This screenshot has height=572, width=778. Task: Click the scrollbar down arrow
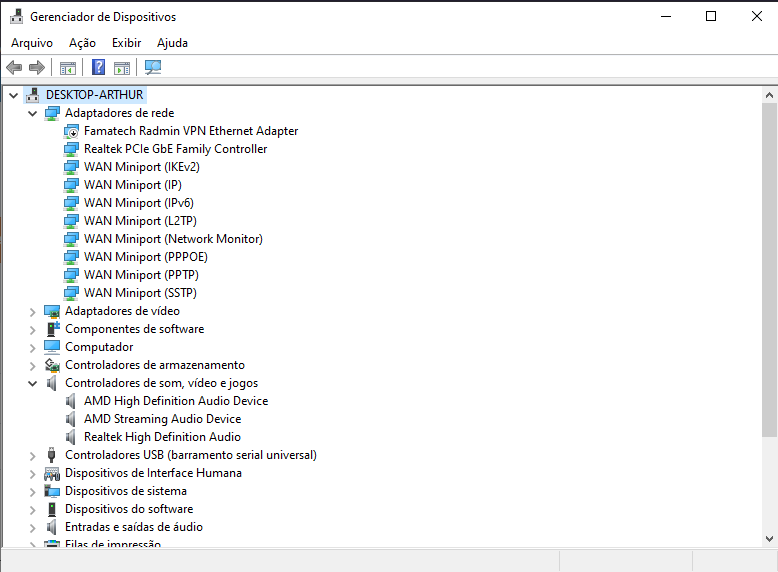(x=770, y=539)
